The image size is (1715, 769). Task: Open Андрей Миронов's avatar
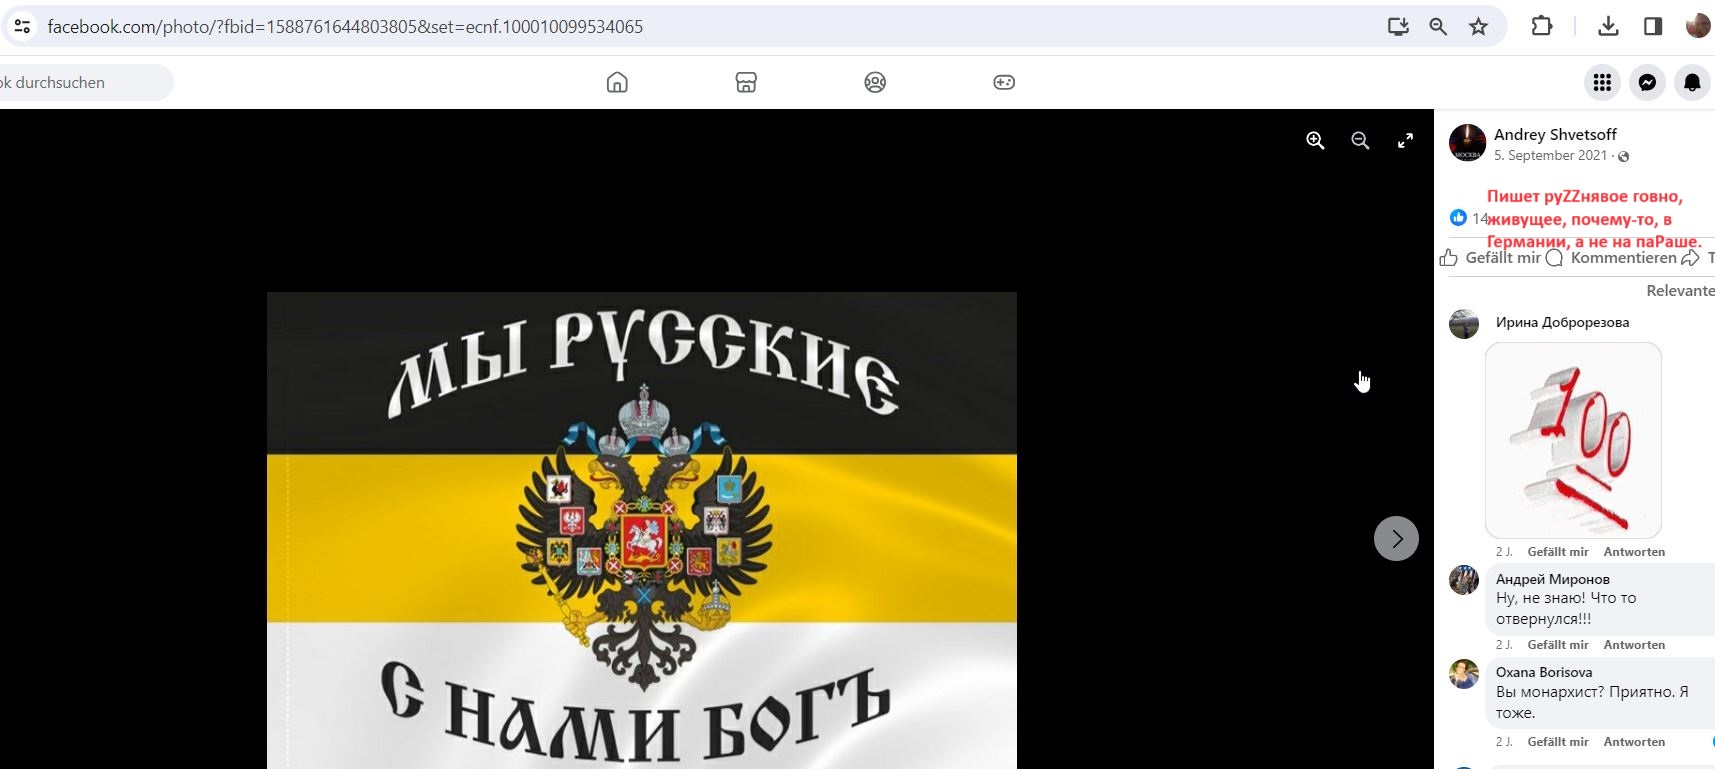(1464, 580)
